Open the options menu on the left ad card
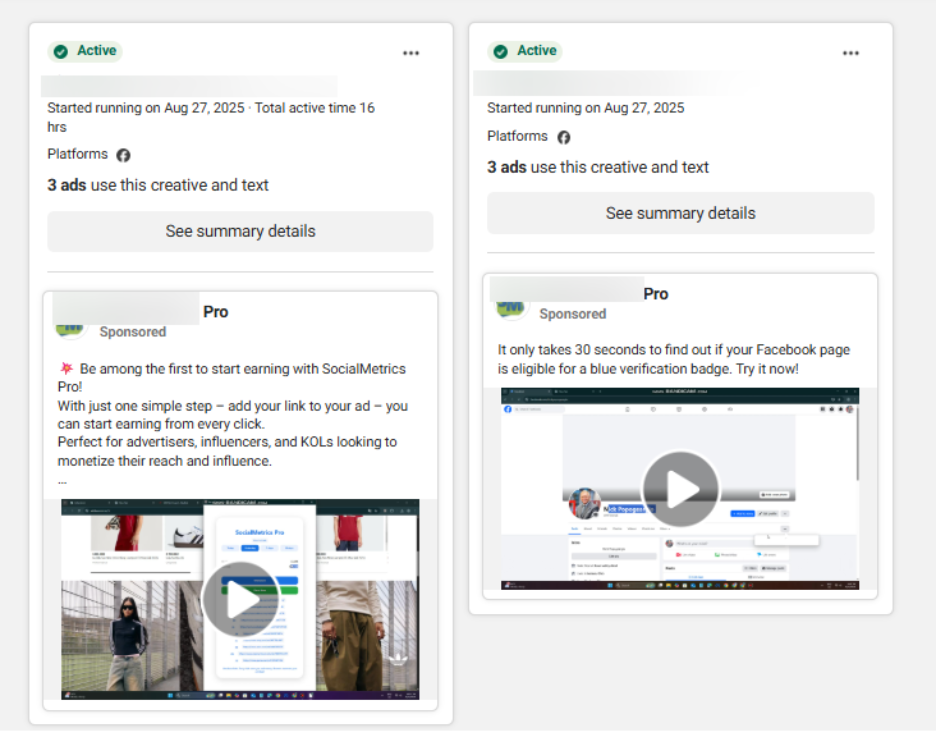 click(x=411, y=53)
